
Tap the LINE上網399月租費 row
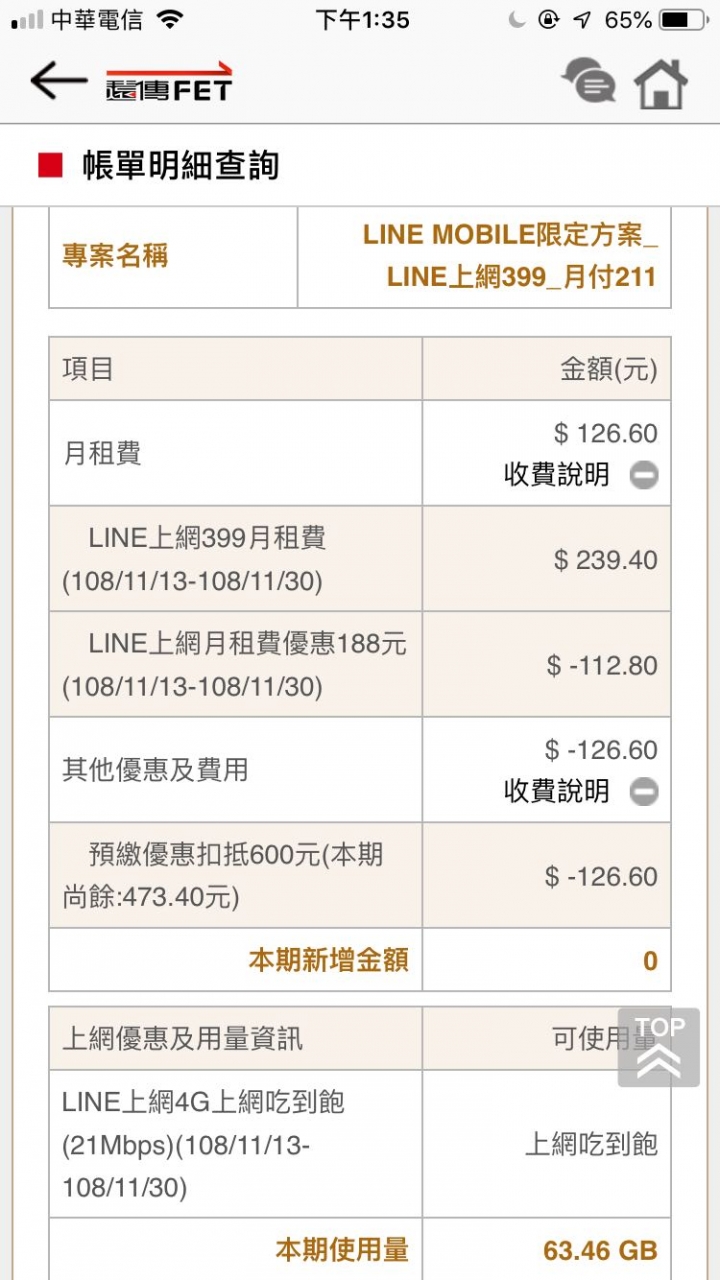[360, 559]
